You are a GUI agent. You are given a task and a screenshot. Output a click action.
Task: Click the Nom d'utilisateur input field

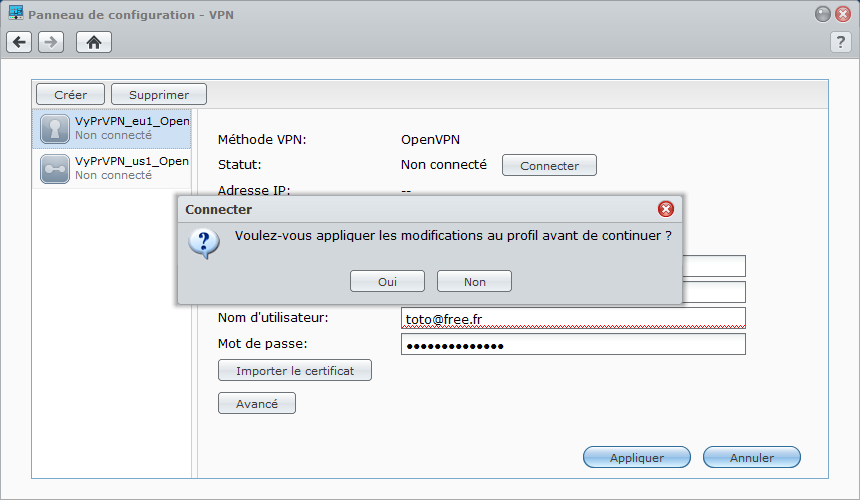(x=573, y=318)
